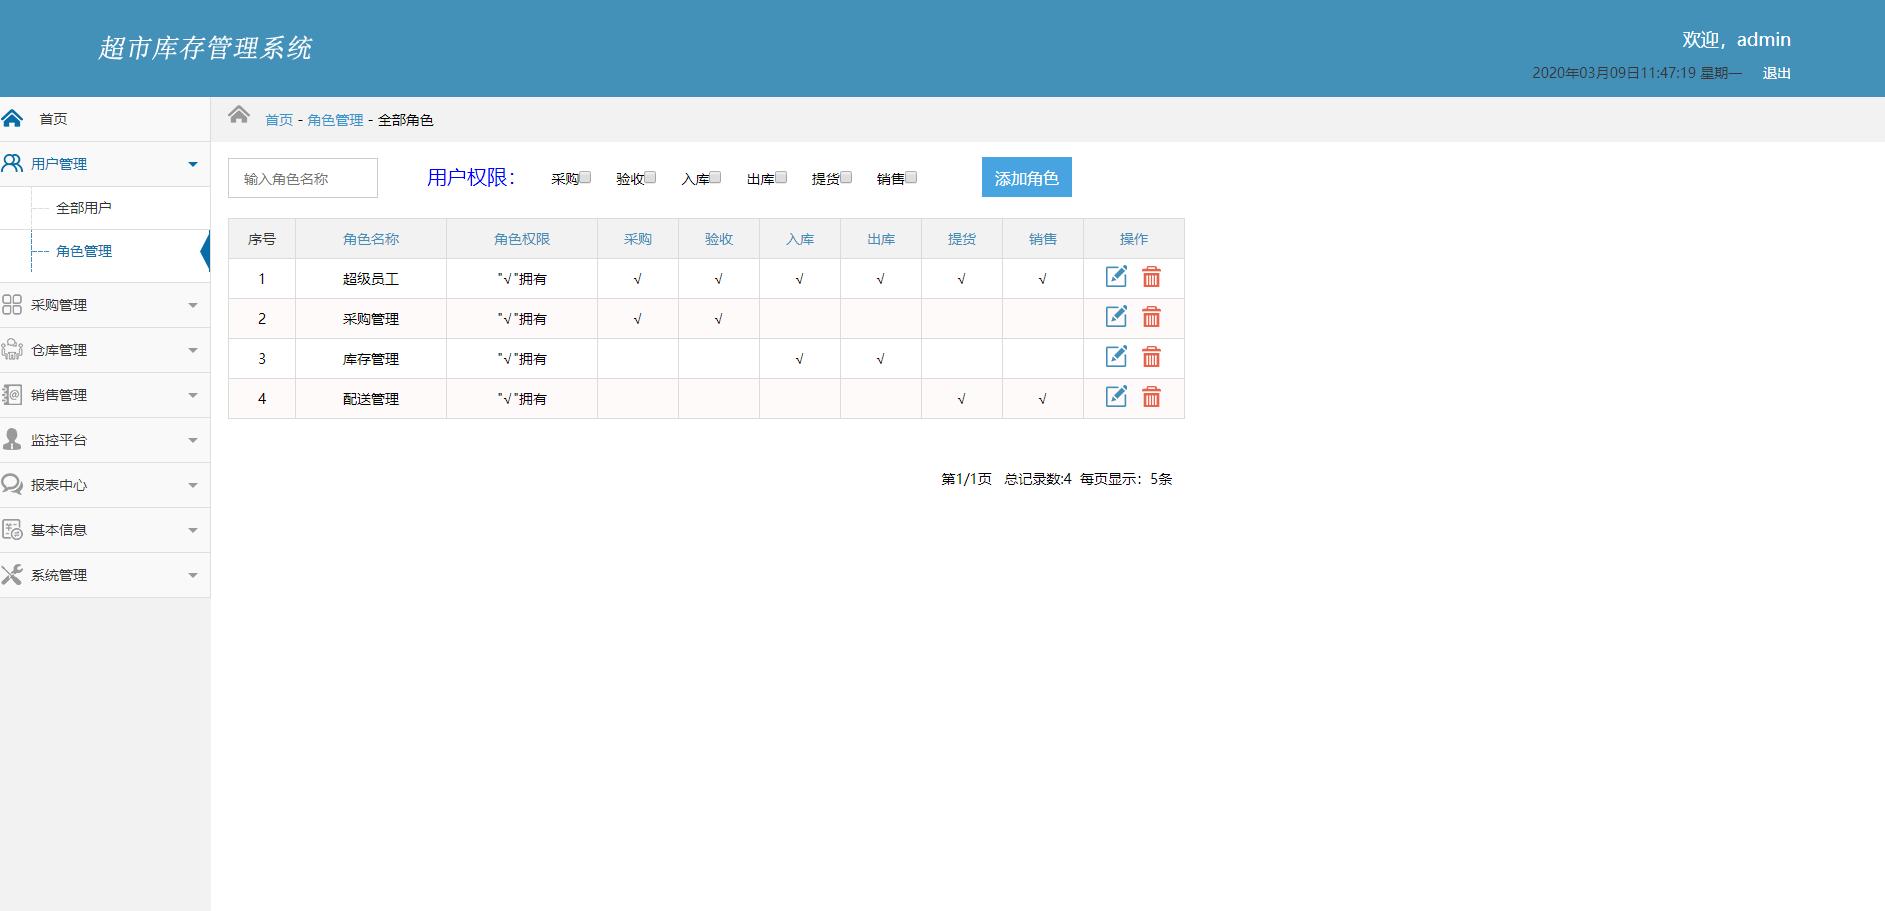Expand the 采购管理 sidebar menu arrow
Image resolution: width=1885 pixels, height=911 pixels.
point(193,305)
